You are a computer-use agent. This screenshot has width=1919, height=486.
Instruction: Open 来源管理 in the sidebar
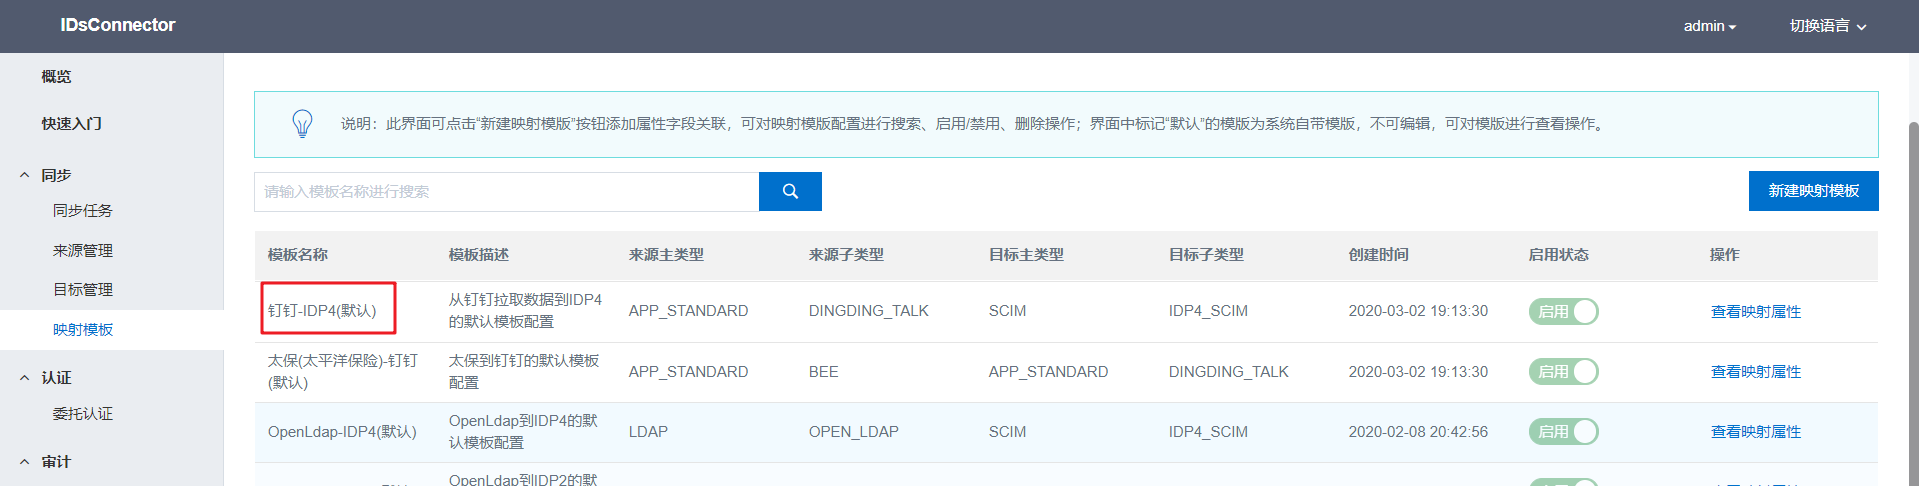[83, 251]
